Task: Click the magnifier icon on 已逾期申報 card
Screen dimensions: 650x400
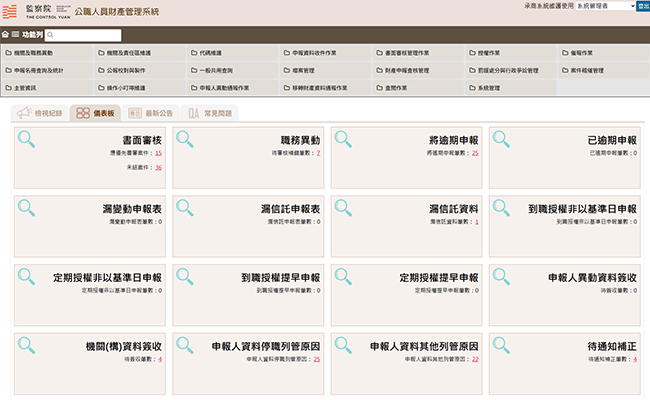Action: tap(502, 140)
